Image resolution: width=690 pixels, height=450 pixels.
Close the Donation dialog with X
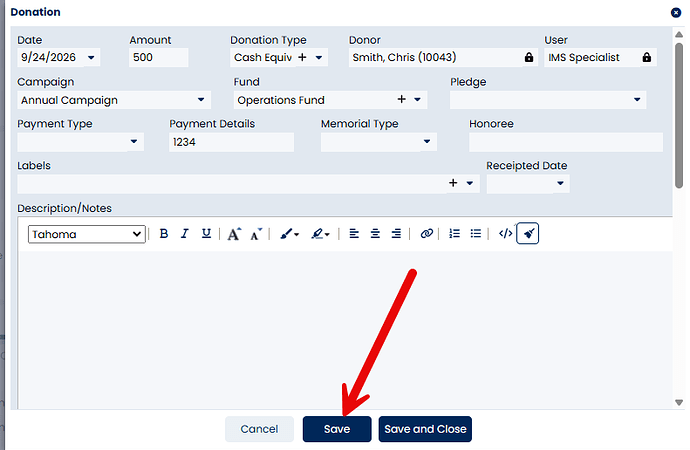point(676,13)
